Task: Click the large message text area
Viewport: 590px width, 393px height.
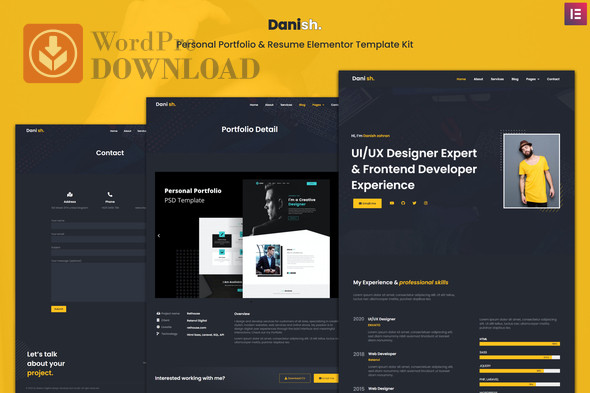Action: coord(98,282)
